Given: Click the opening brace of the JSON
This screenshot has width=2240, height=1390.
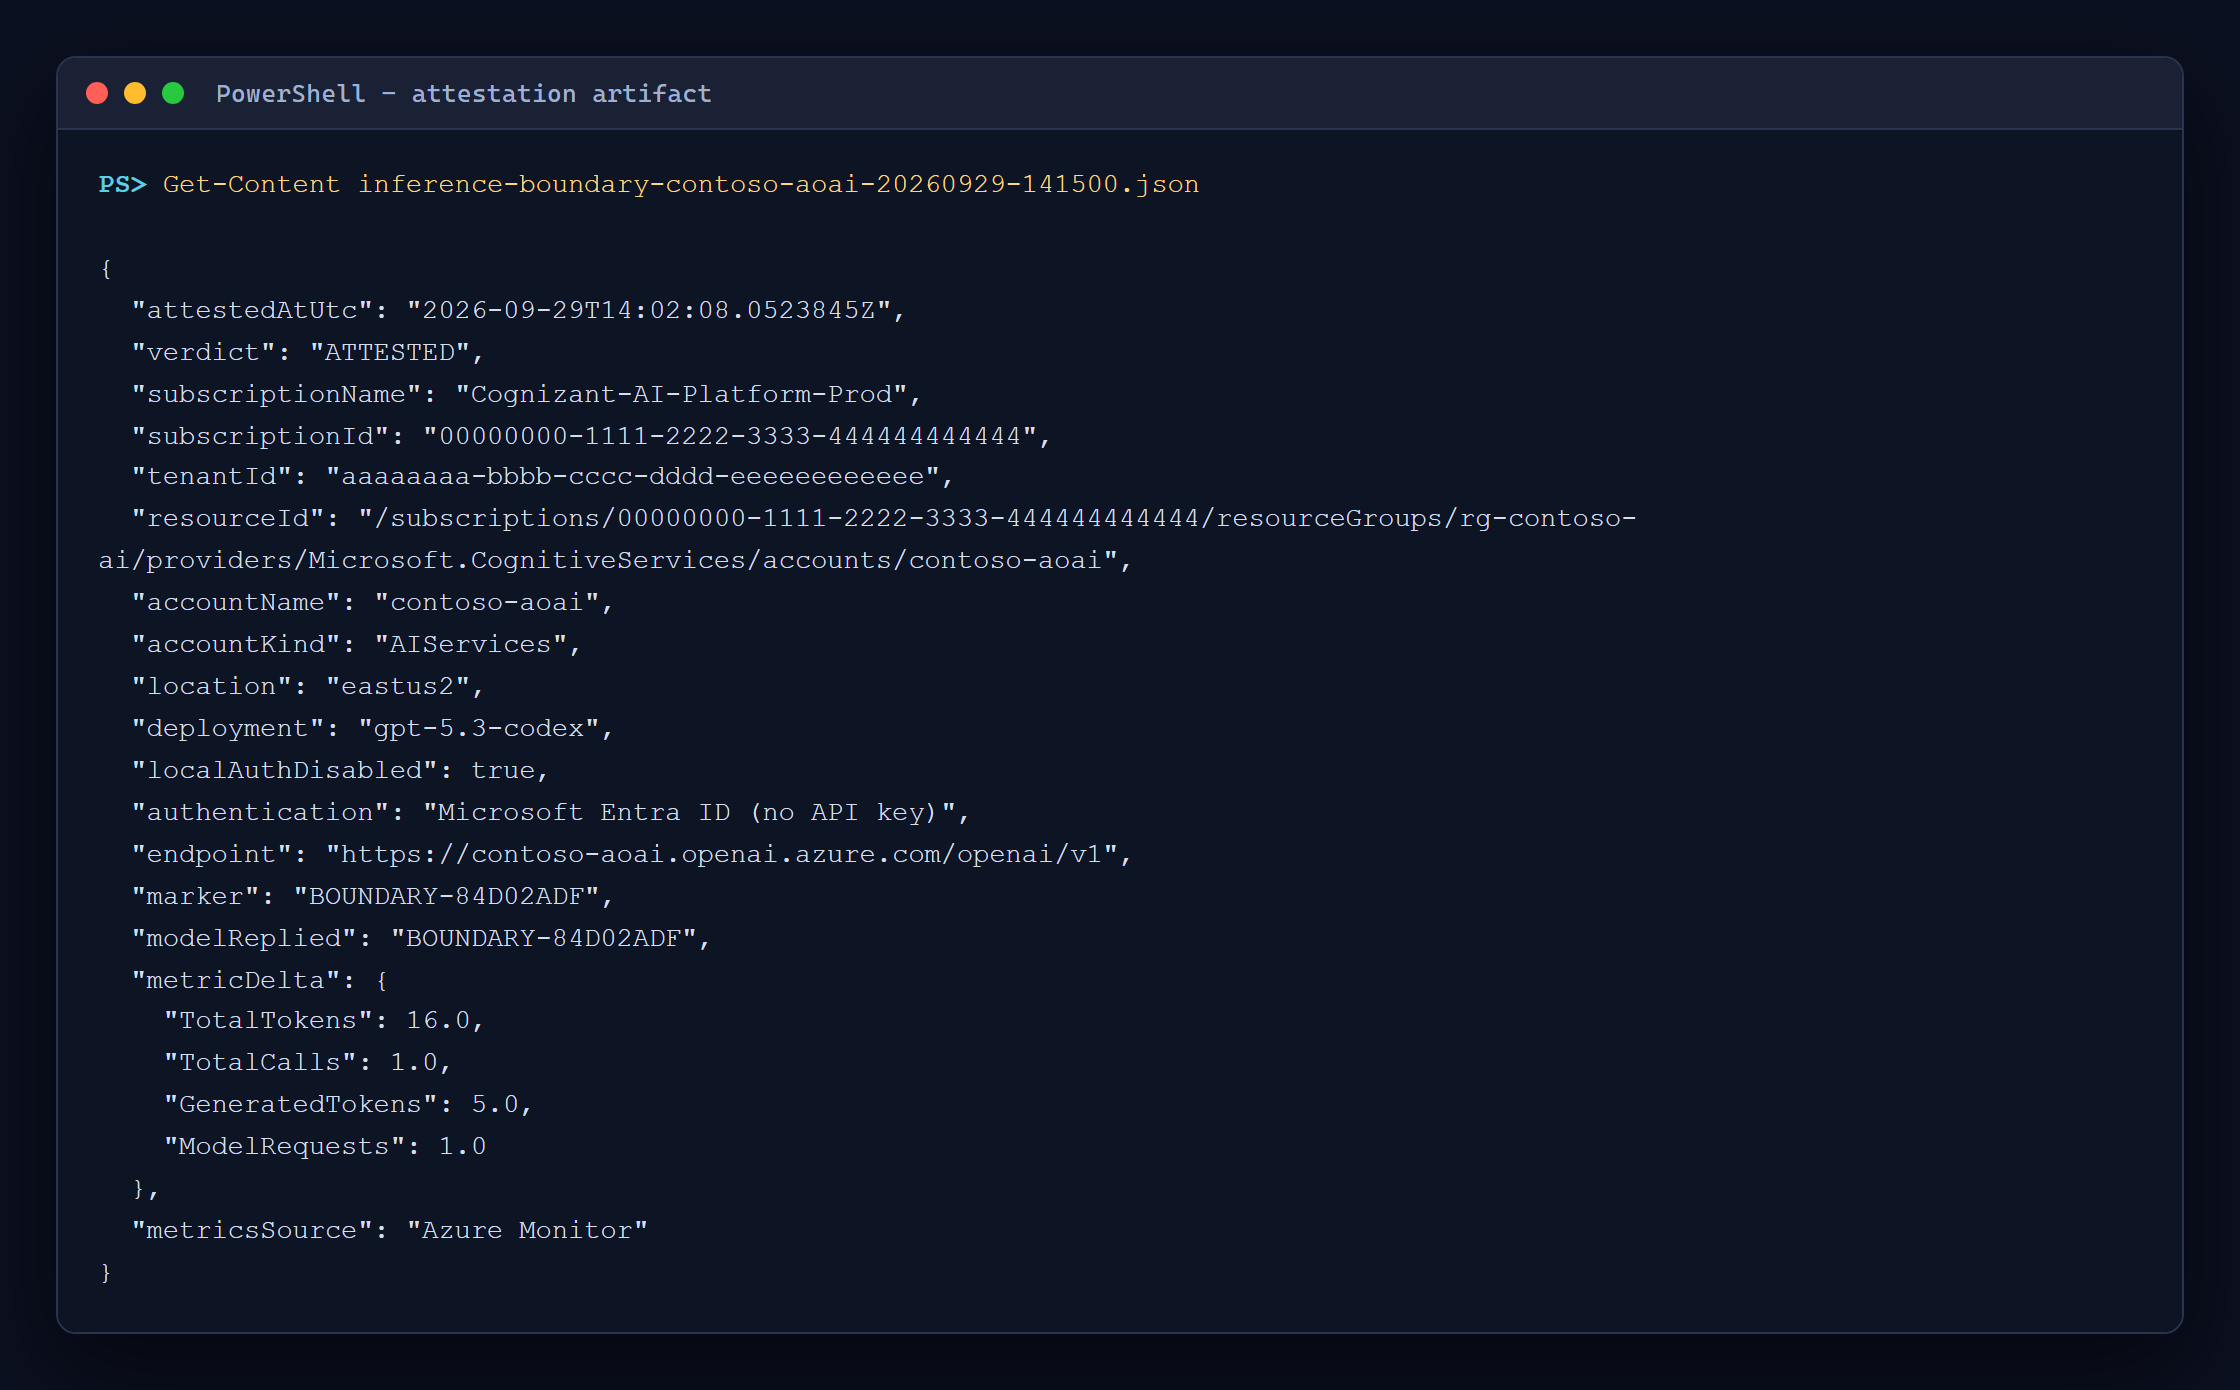Looking at the screenshot, I should 106,268.
